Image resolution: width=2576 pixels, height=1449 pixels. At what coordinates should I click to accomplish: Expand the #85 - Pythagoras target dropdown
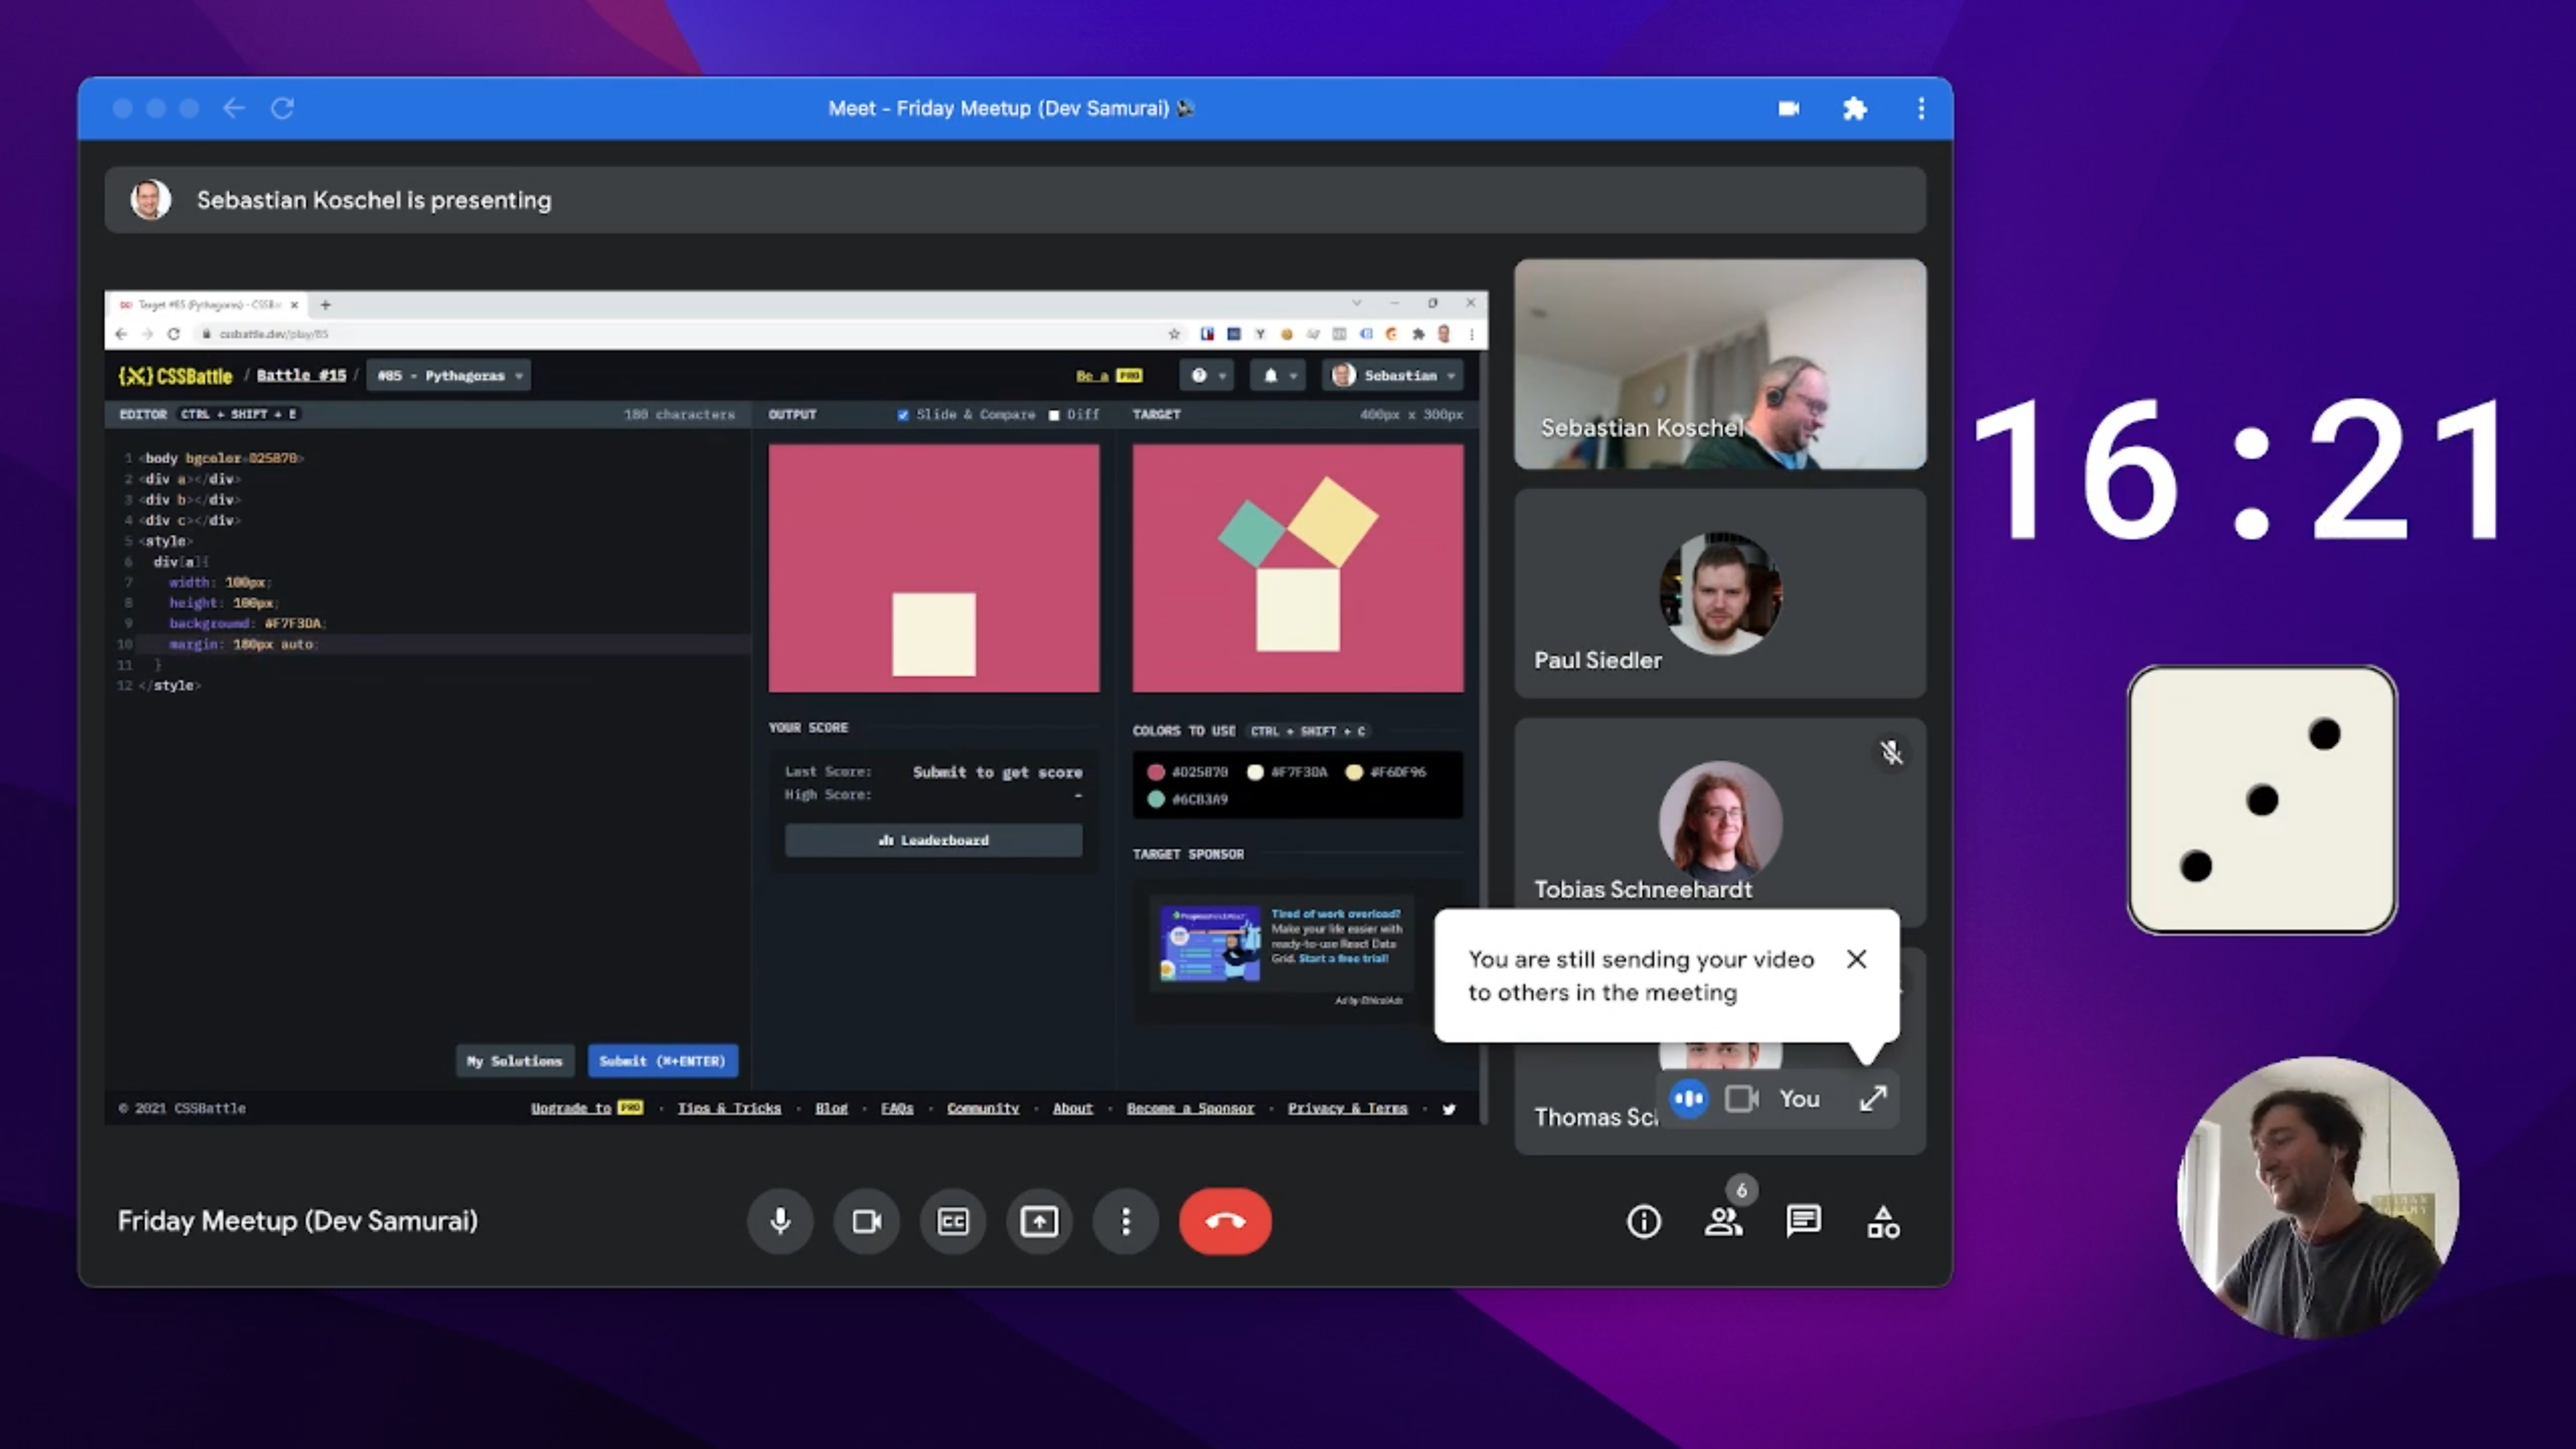(449, 375)
